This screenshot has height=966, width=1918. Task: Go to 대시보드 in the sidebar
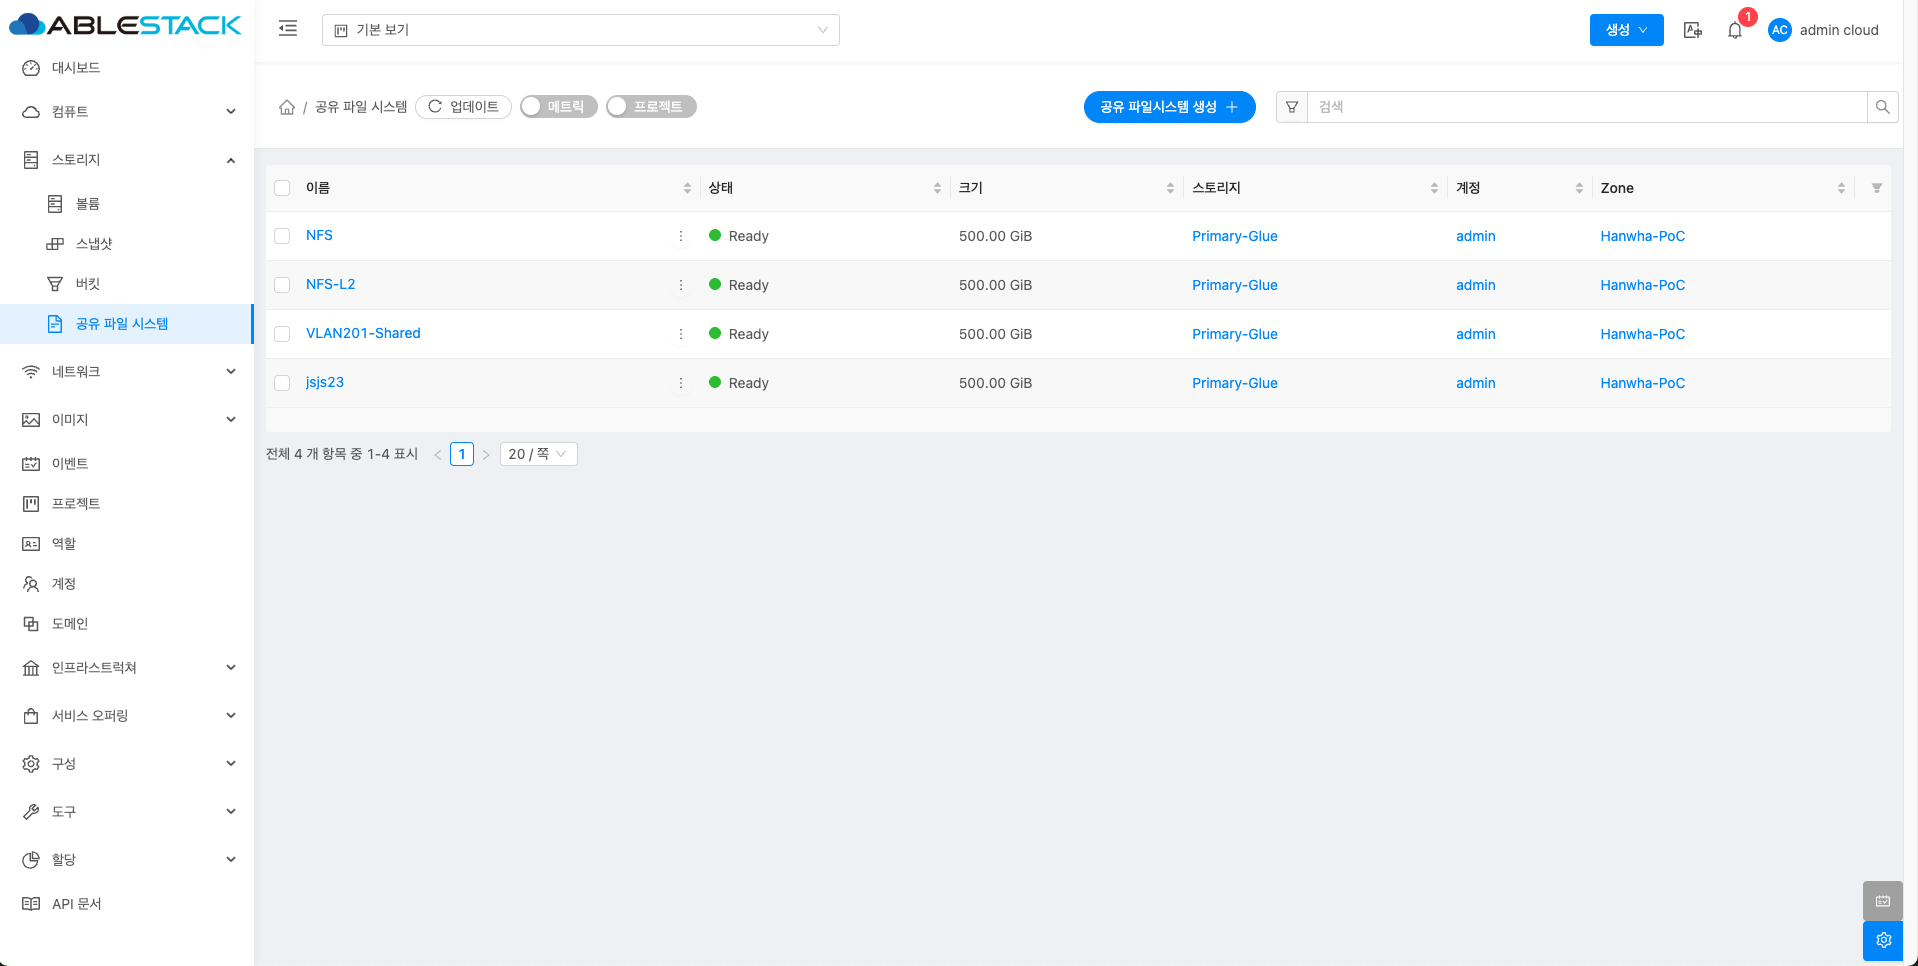point(76,68)
